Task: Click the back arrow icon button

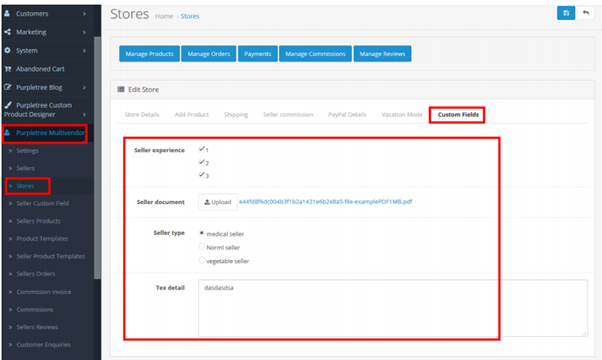Action: tap(585, 13)
